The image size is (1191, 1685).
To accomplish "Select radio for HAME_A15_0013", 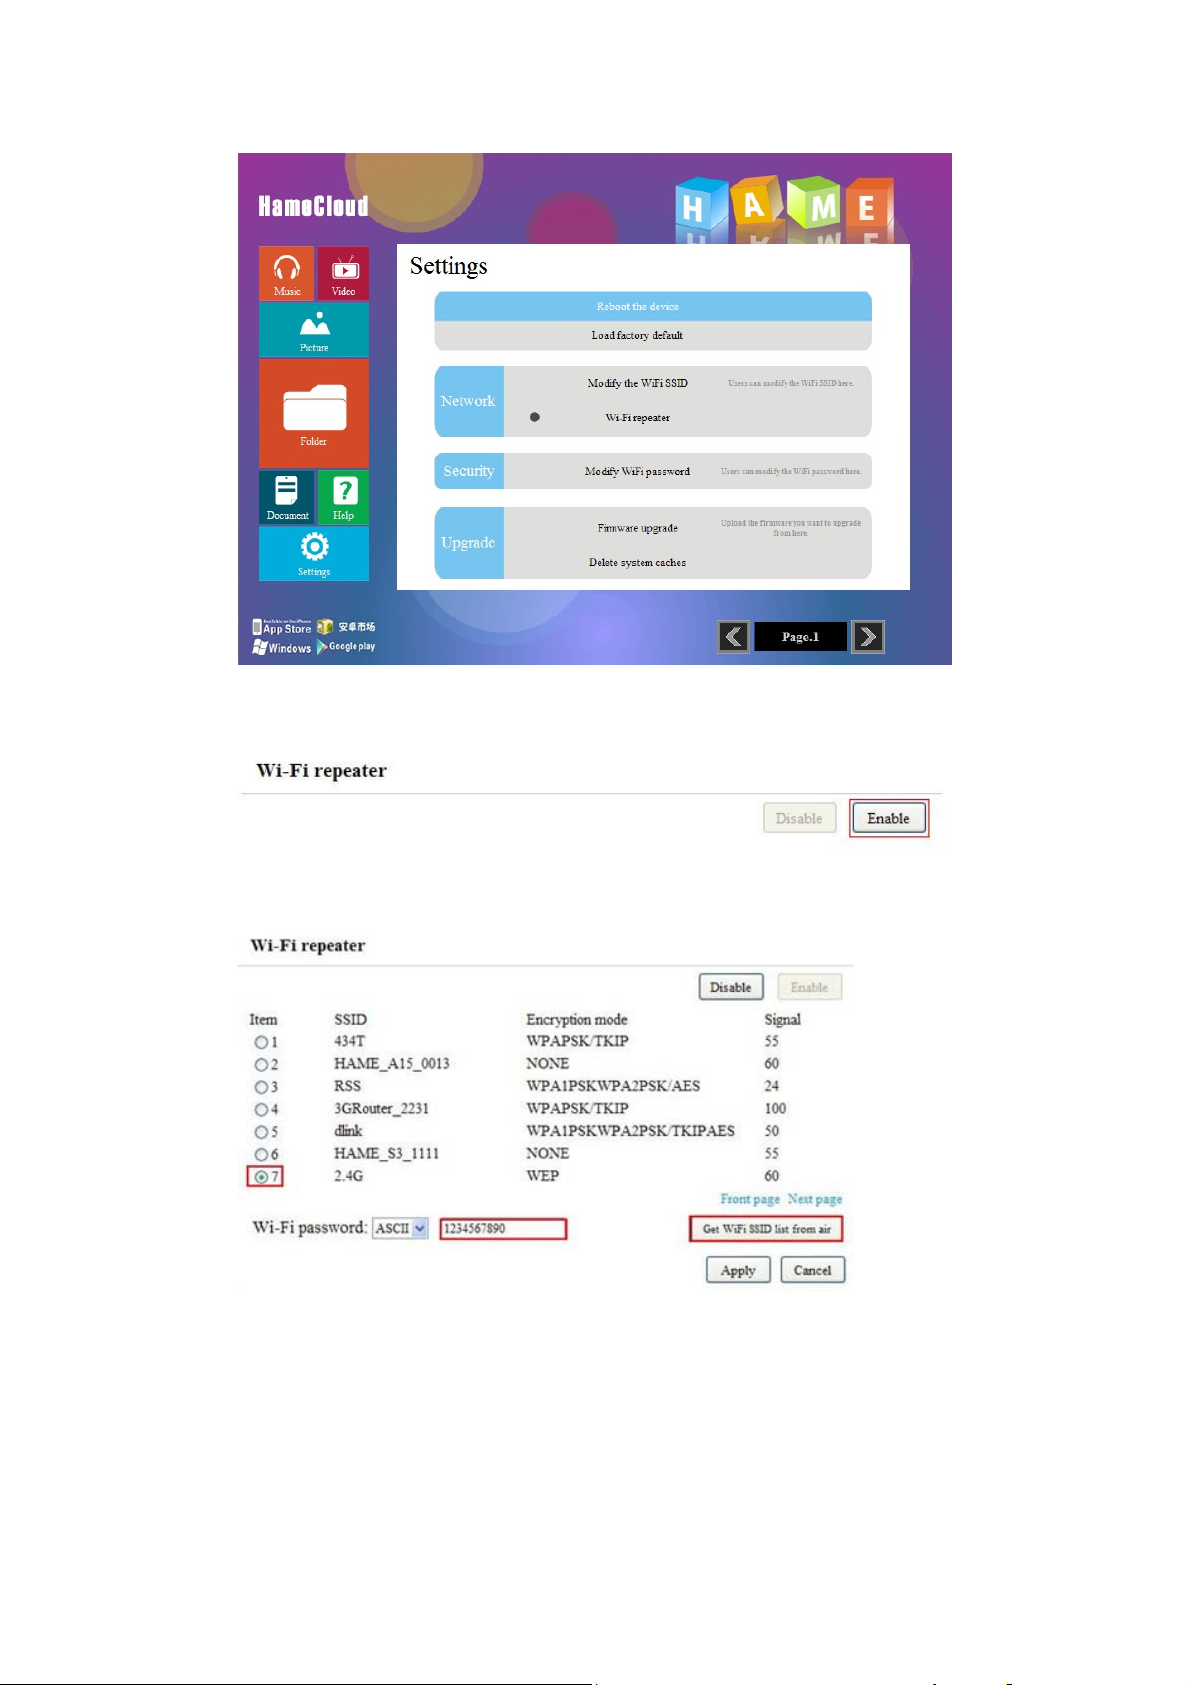I will pos(261,1065).
